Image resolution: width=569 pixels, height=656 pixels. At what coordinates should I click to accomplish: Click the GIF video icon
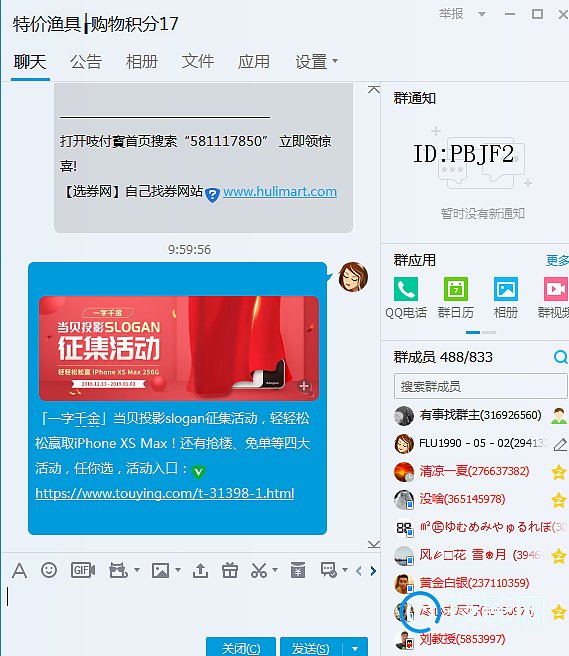[x=83, y=570]
